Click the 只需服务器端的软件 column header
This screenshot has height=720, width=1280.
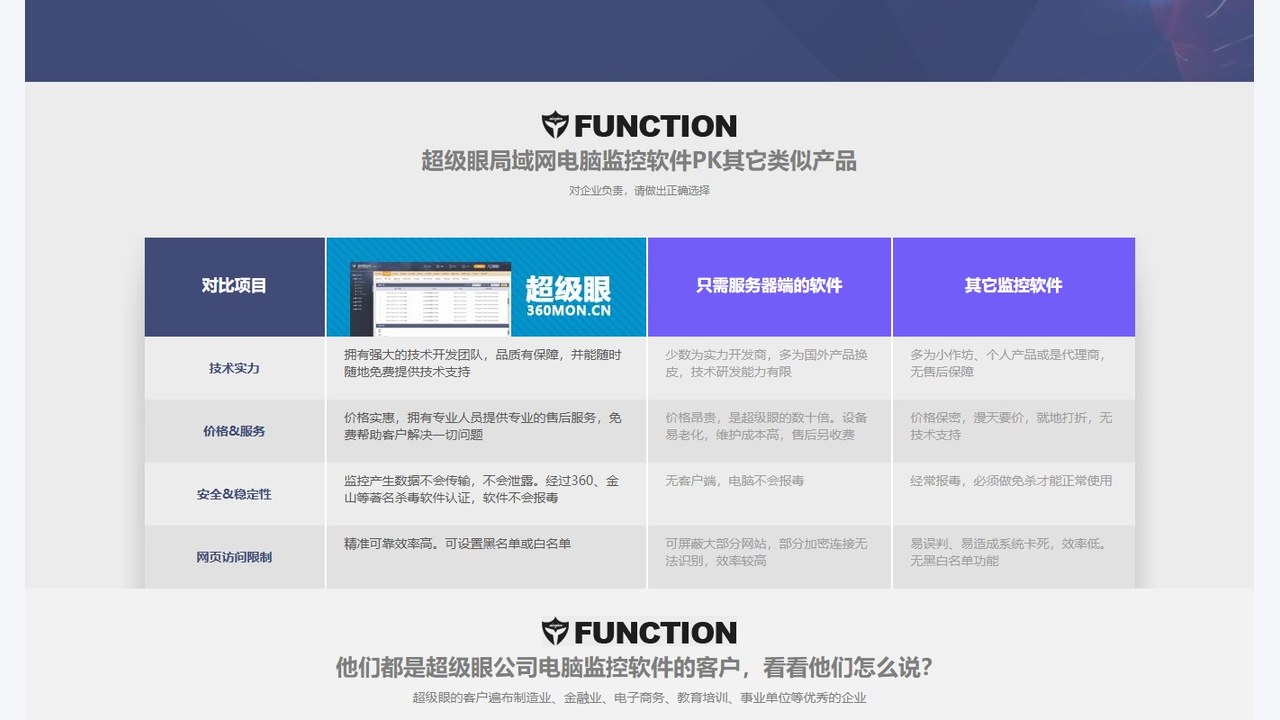pos(769,287)
